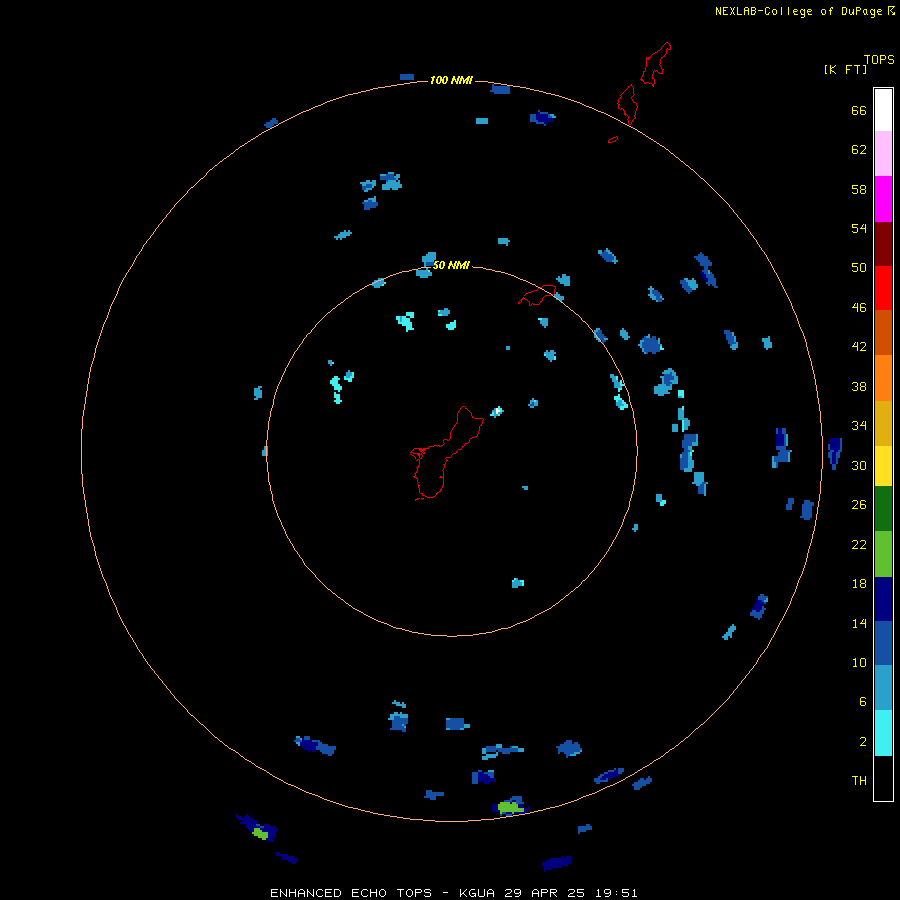Select the light green legend swatch
This screenshot has height=900, width=900.
coord(883,554)
